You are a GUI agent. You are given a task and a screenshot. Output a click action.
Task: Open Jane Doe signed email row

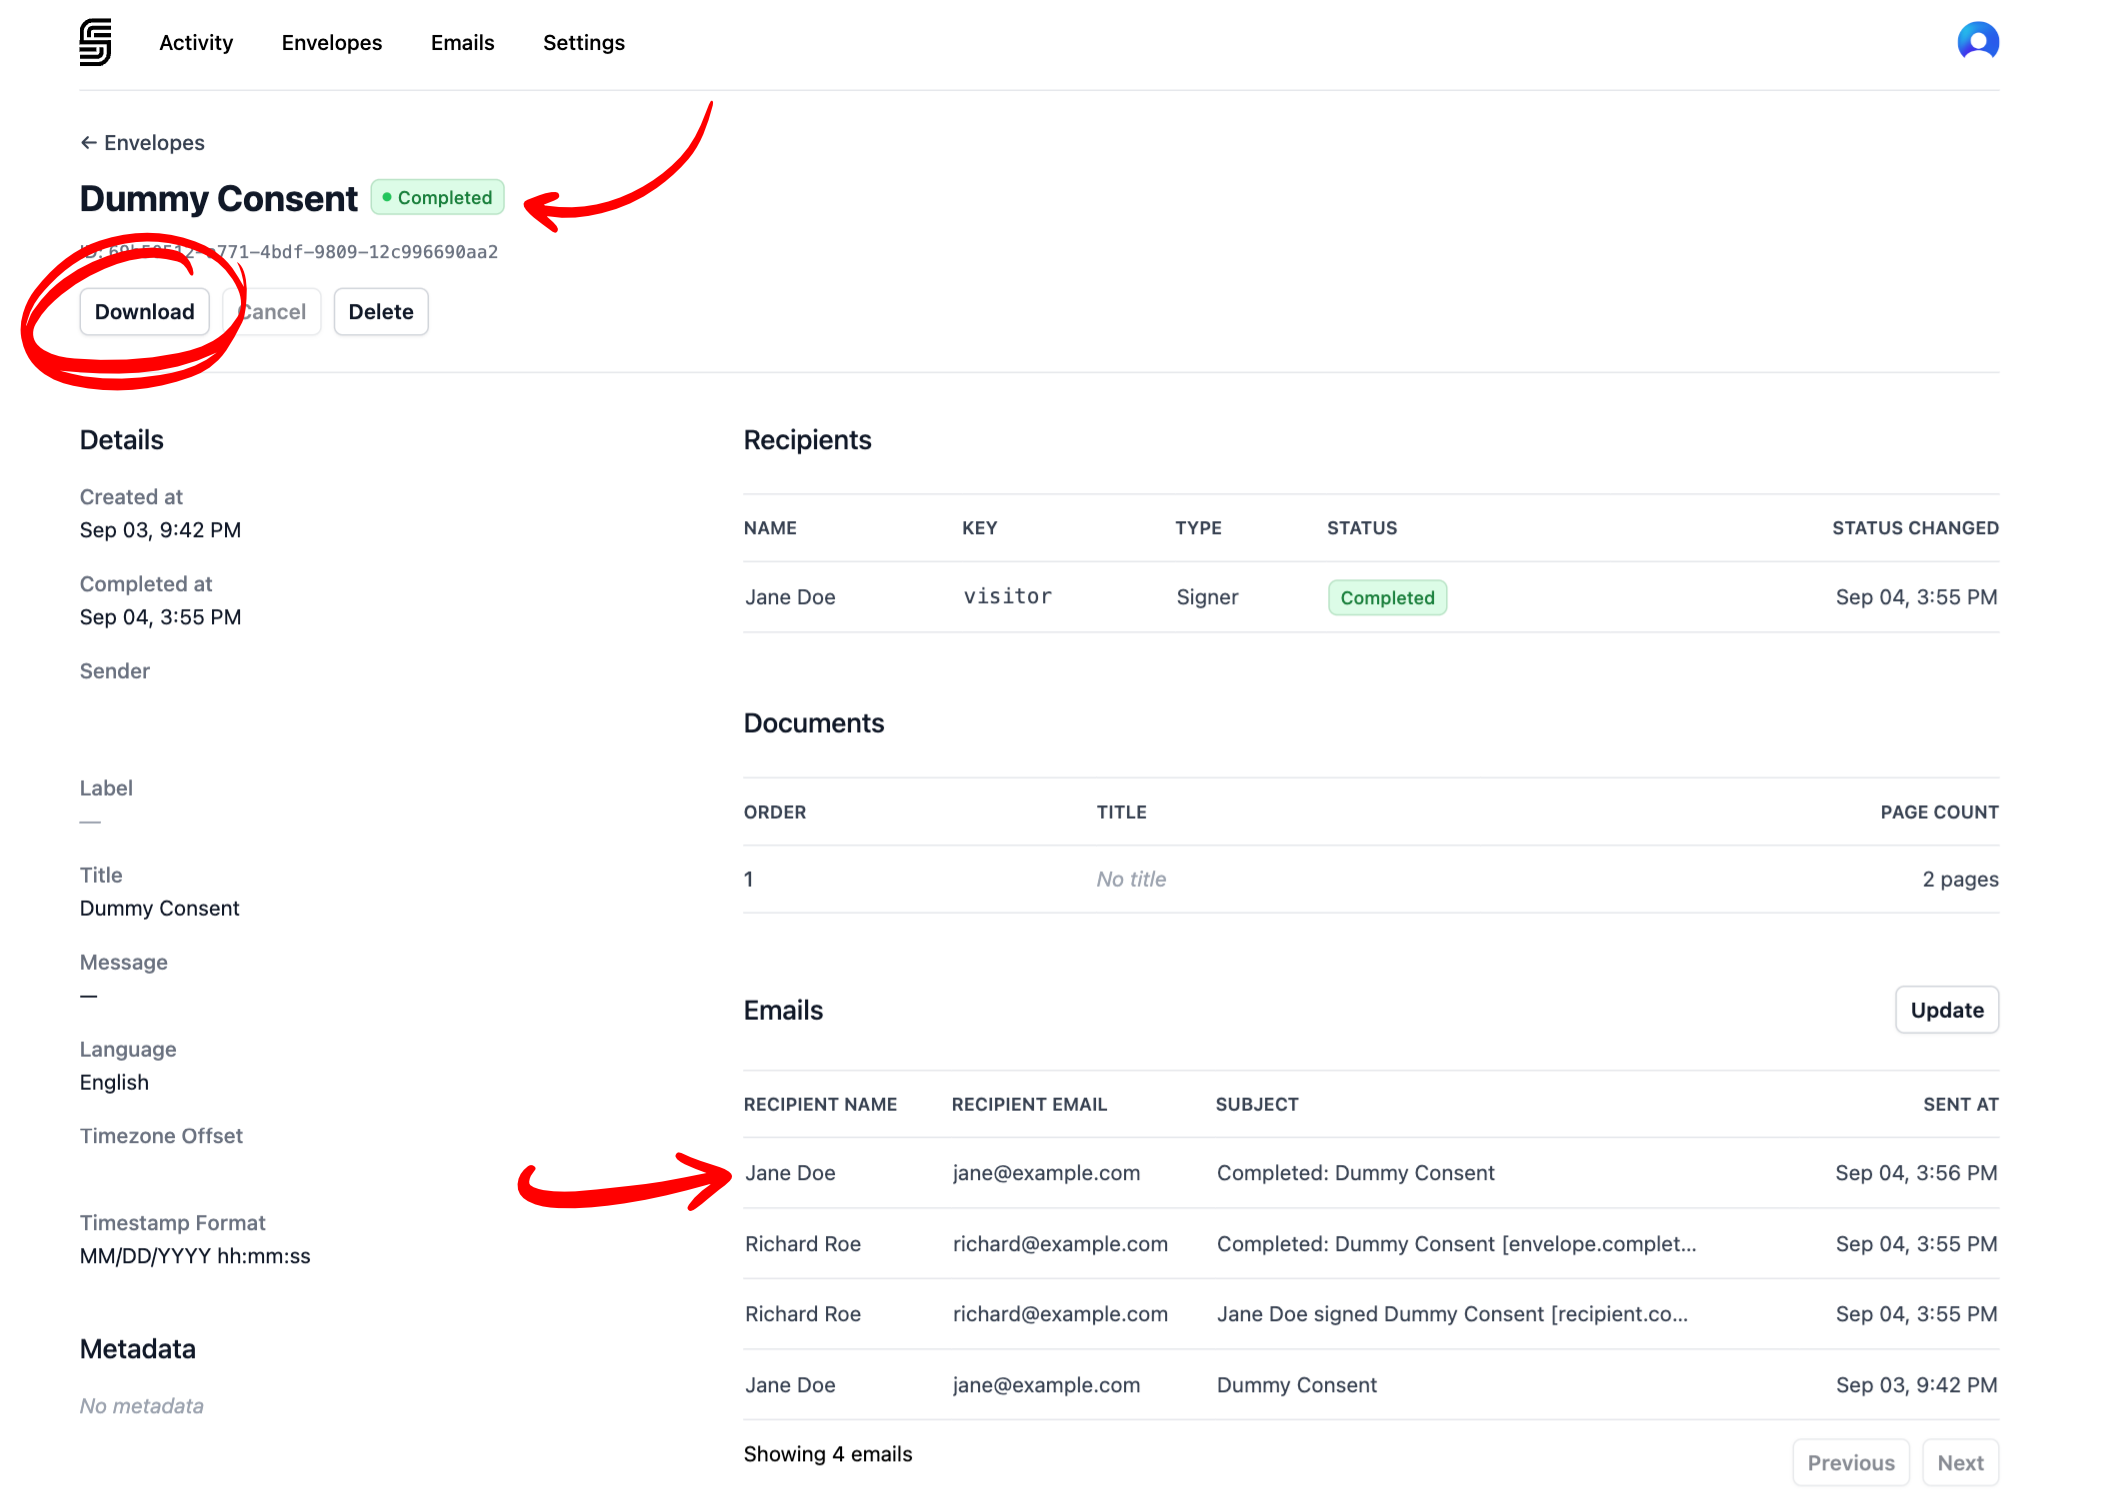[1450, 1314]
